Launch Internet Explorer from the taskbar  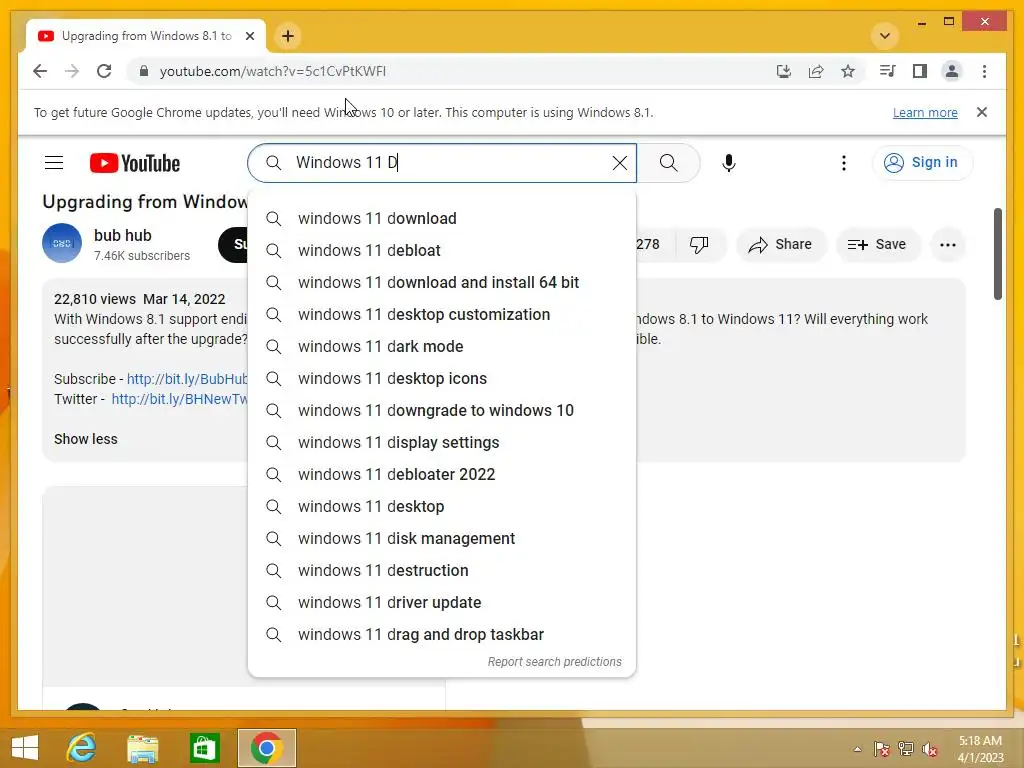82,748
